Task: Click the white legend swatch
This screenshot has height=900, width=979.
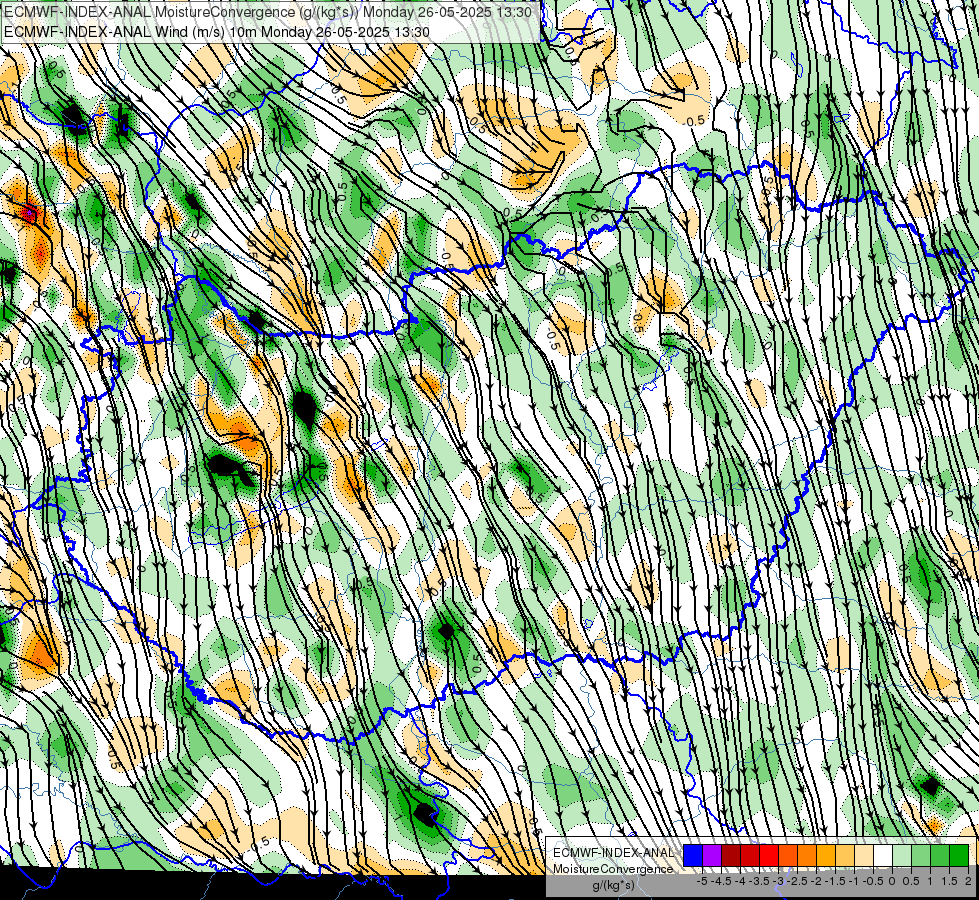Action: point(883,855)
